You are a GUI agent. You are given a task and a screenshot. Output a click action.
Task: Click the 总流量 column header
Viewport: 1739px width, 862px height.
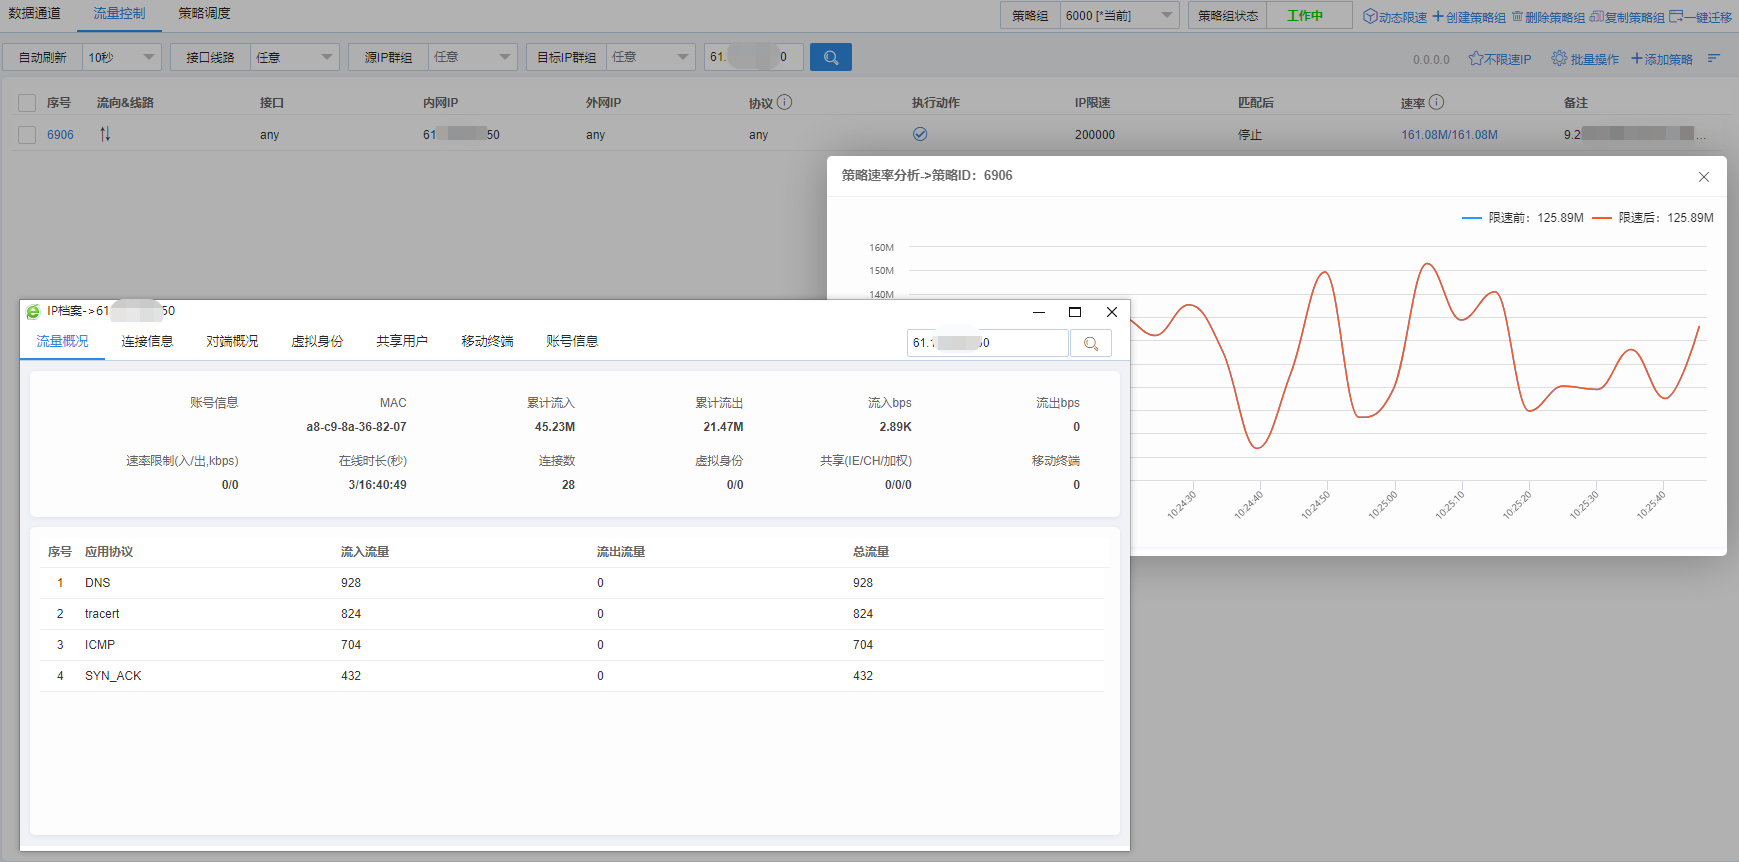871,552
